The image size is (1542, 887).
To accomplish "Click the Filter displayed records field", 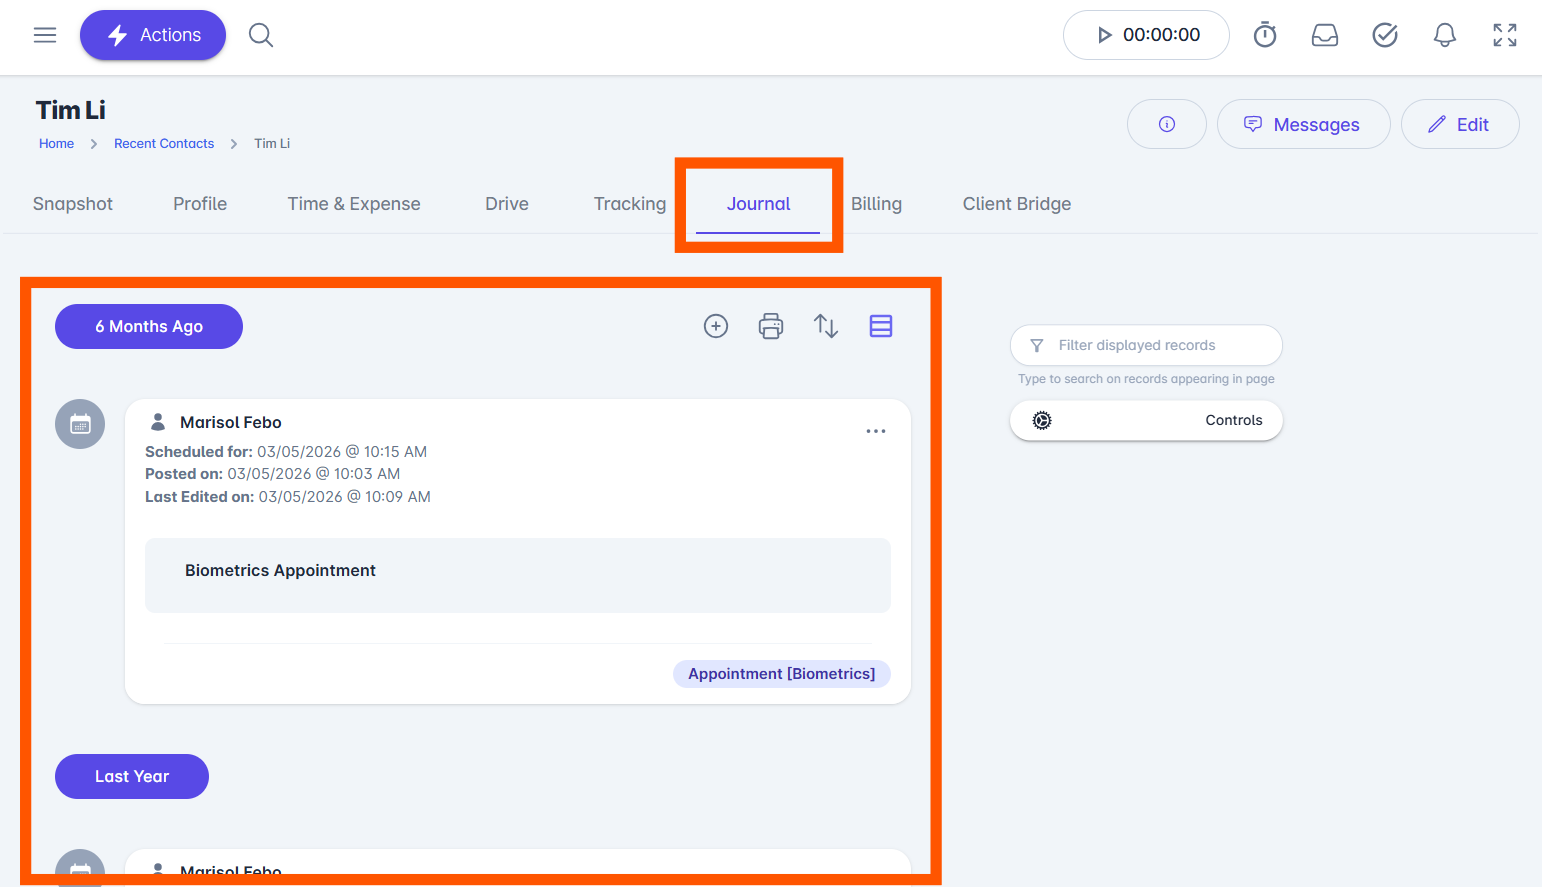I will [x=1146, y=345].
